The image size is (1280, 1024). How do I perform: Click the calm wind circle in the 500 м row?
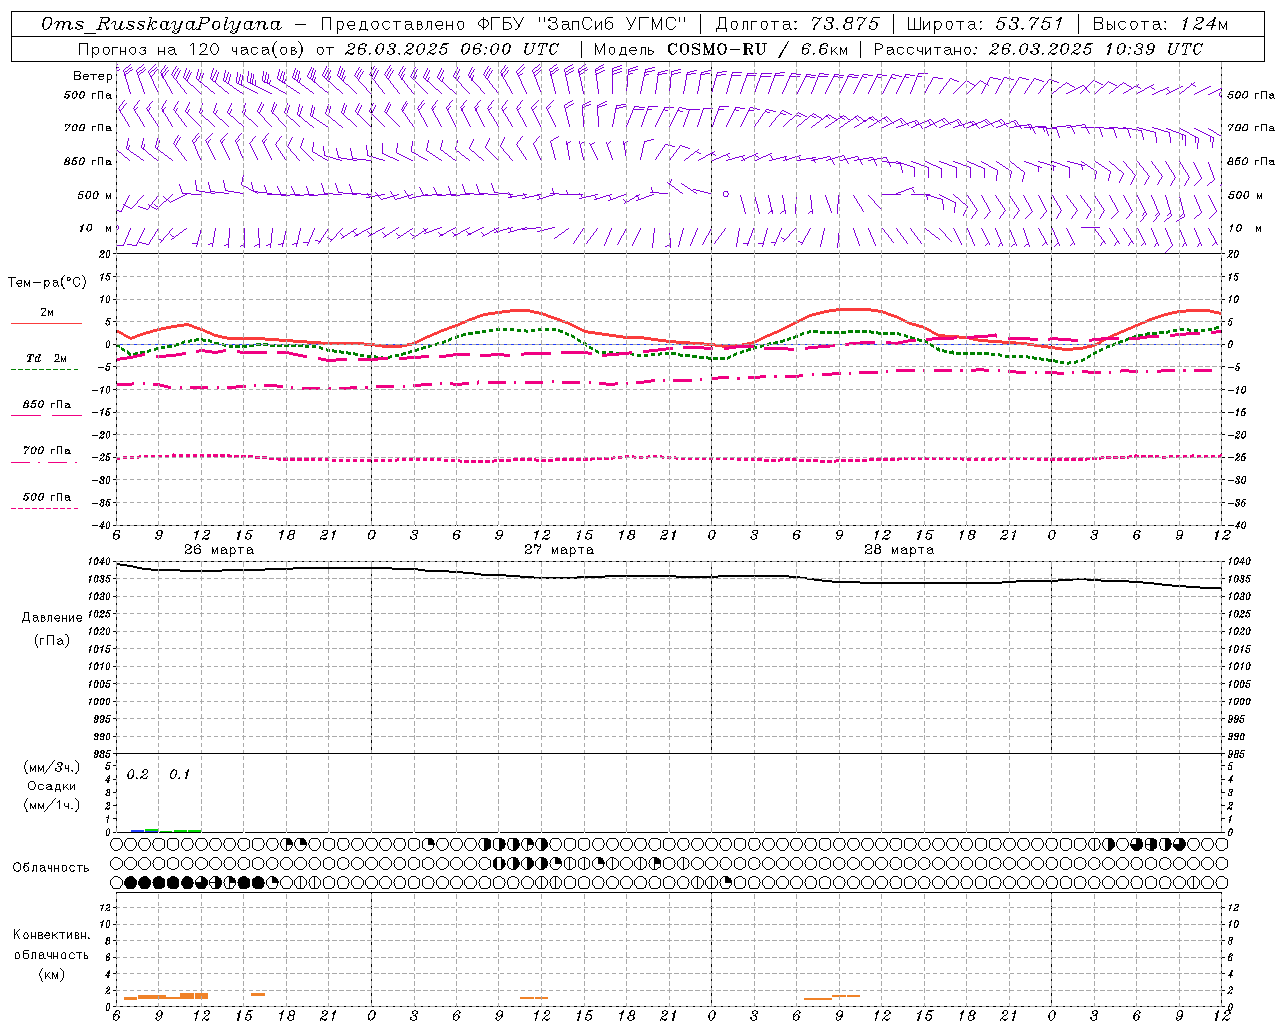[x=726, y=194]
